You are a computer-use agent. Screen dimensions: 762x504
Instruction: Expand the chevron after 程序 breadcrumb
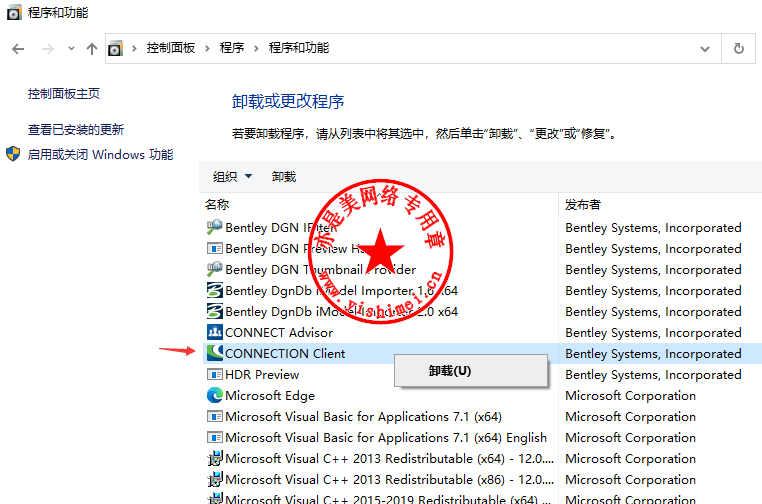click(x=256, y=48)
